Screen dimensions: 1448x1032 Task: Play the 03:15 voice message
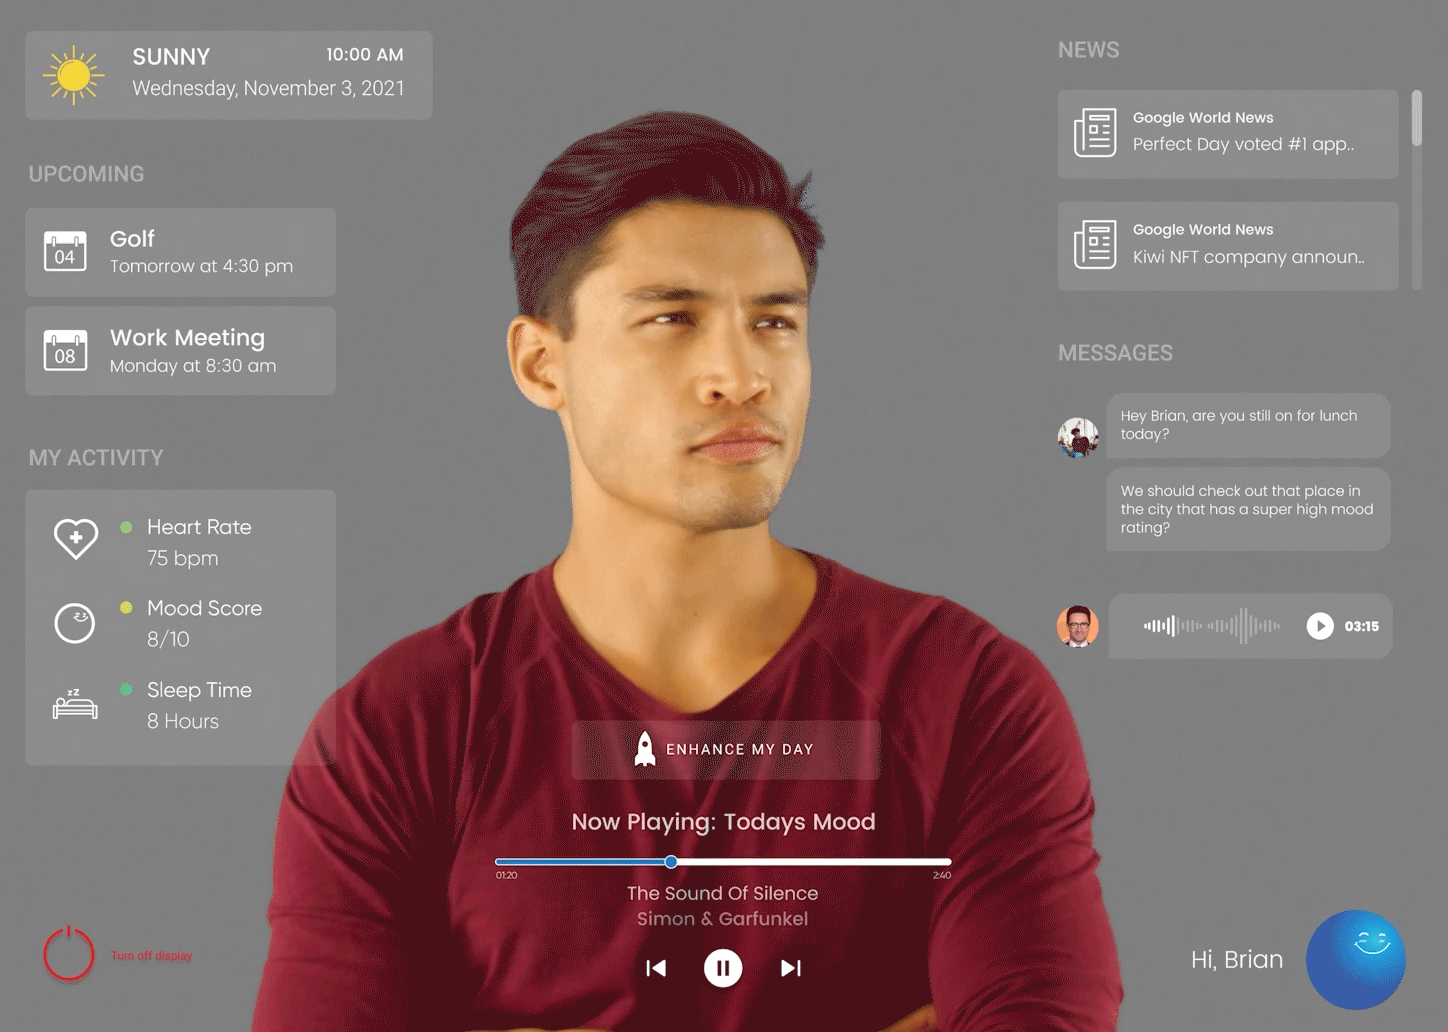pos(1320,626)
